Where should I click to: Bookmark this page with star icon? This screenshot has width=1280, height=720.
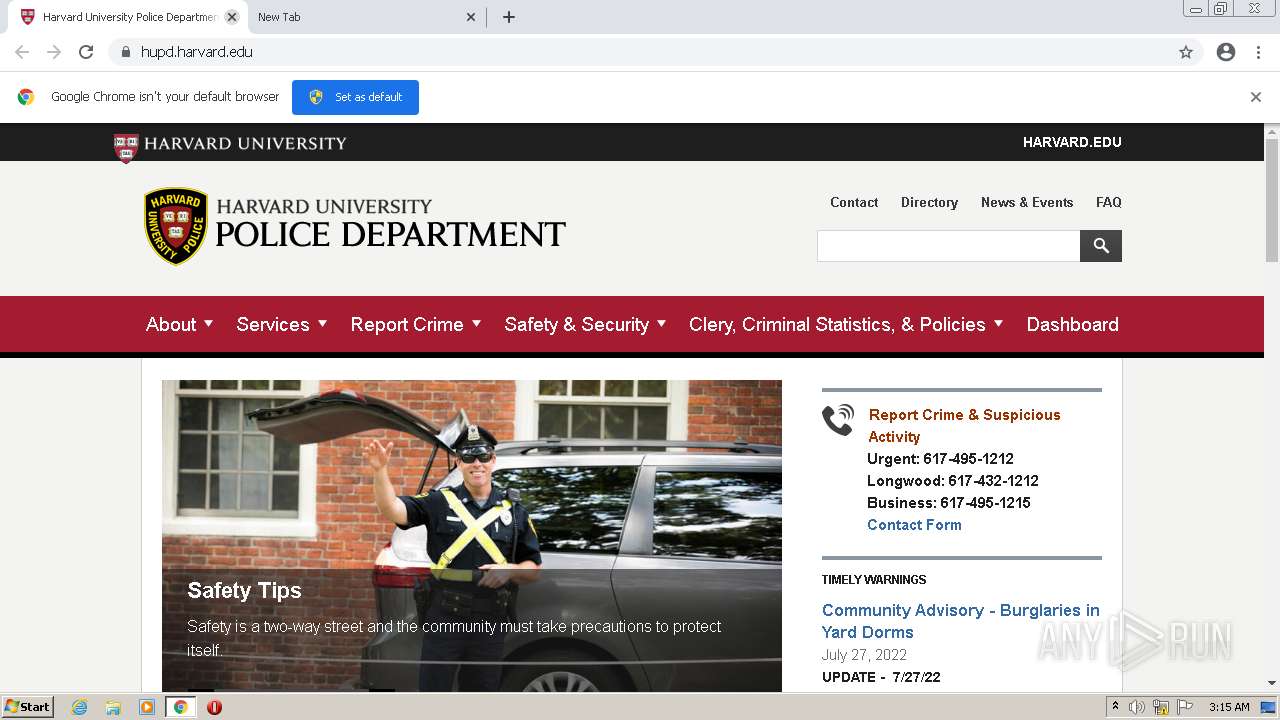click(x=1186, y=52)
